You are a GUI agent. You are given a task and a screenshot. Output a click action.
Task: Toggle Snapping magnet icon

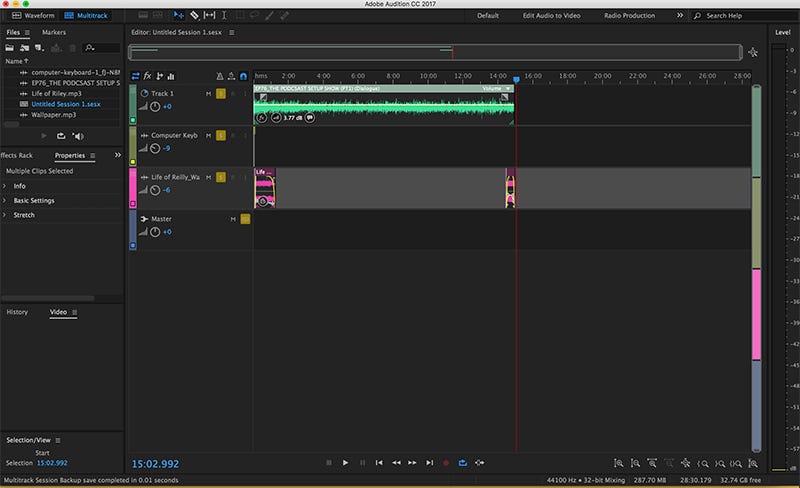click(243, 76)
